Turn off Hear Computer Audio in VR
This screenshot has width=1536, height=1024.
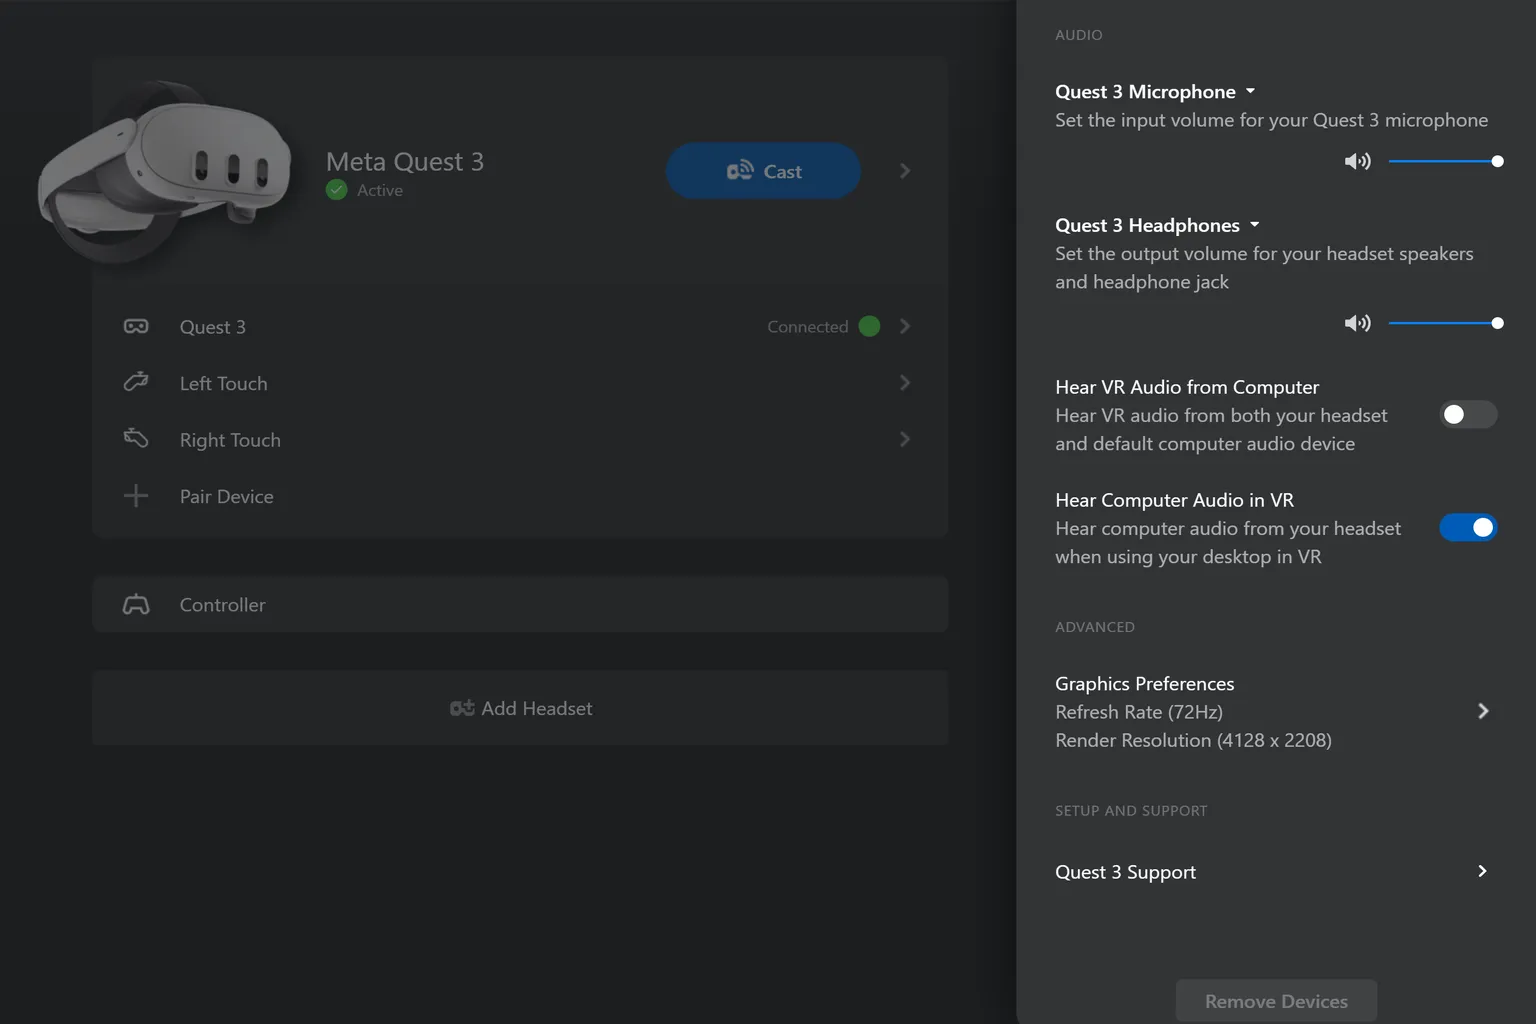click(1468, 527)
